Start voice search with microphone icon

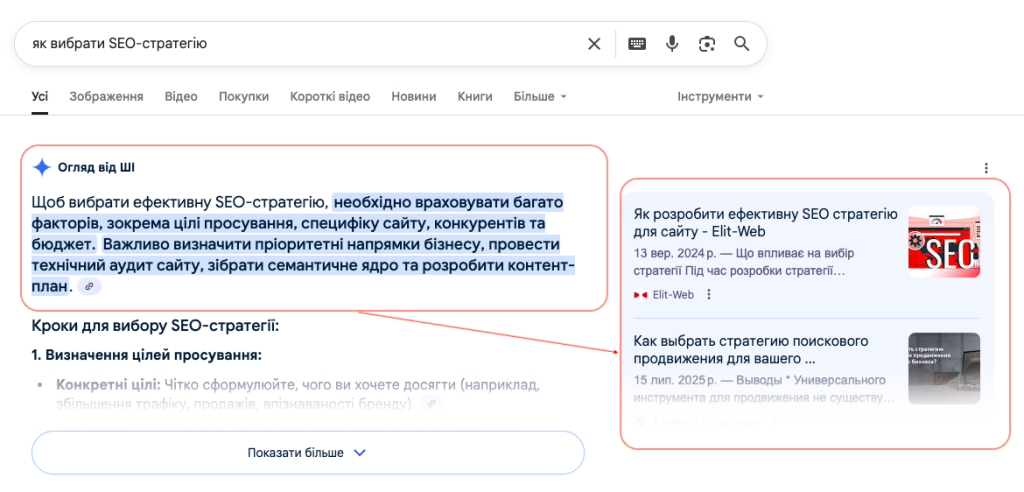coord(672,44)
